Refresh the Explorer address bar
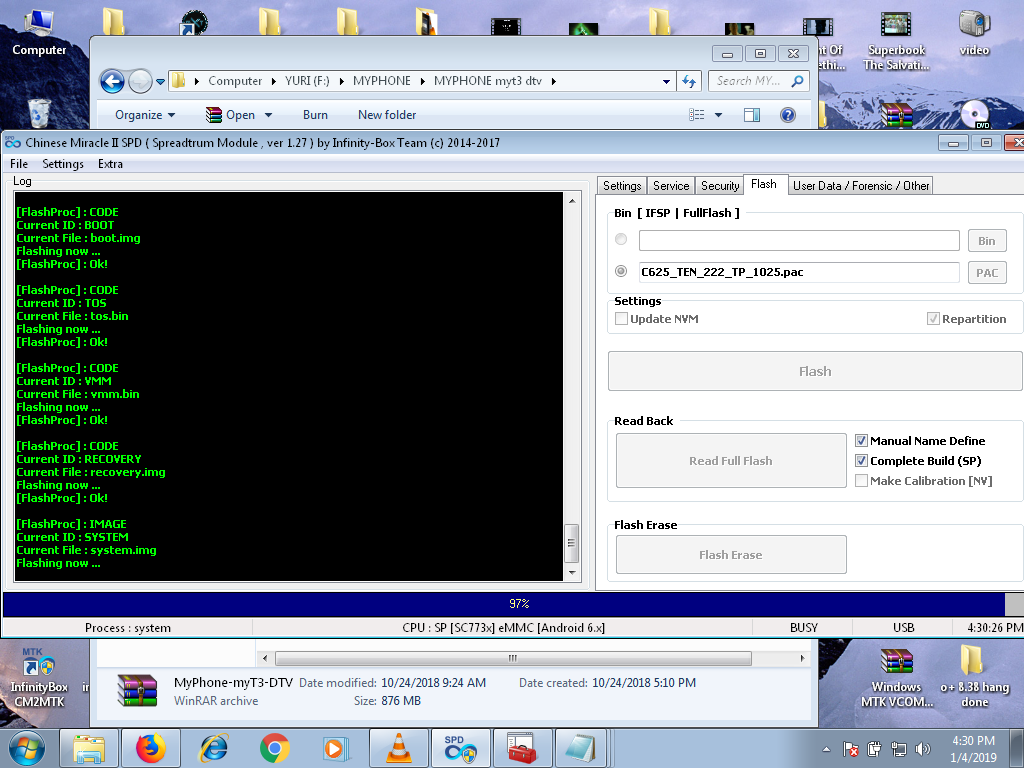The image size is (1024, 768). click(x=689, y=81)
